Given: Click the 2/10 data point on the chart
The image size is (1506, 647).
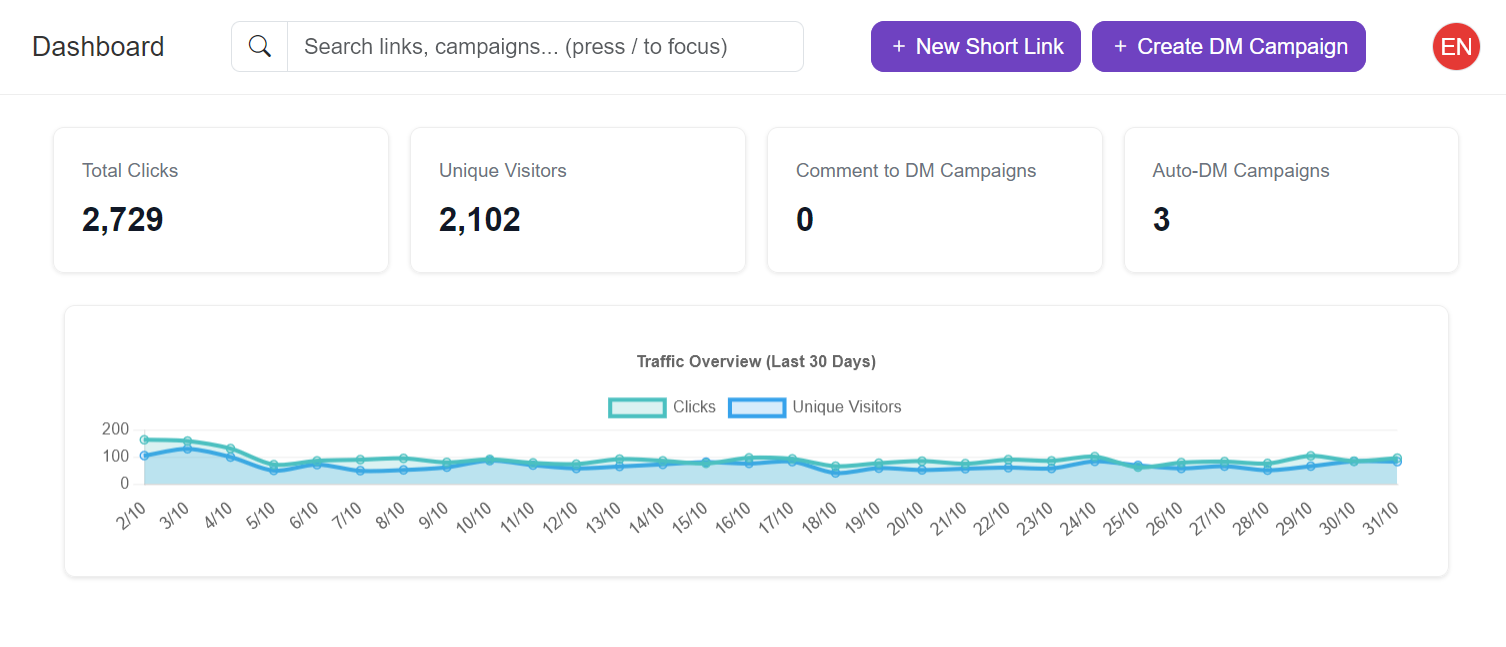Looking at the screenshot, I should pyautogui.click(x=144, y=440).
